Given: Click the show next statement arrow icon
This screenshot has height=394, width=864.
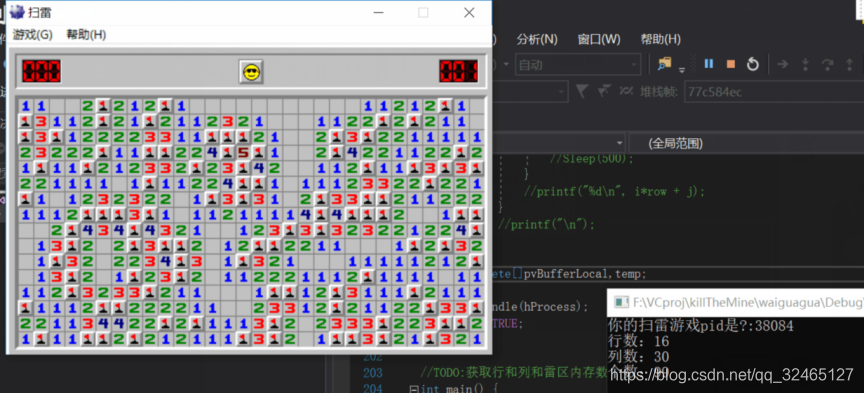Looking at the screenshot, I should point(782,64).
